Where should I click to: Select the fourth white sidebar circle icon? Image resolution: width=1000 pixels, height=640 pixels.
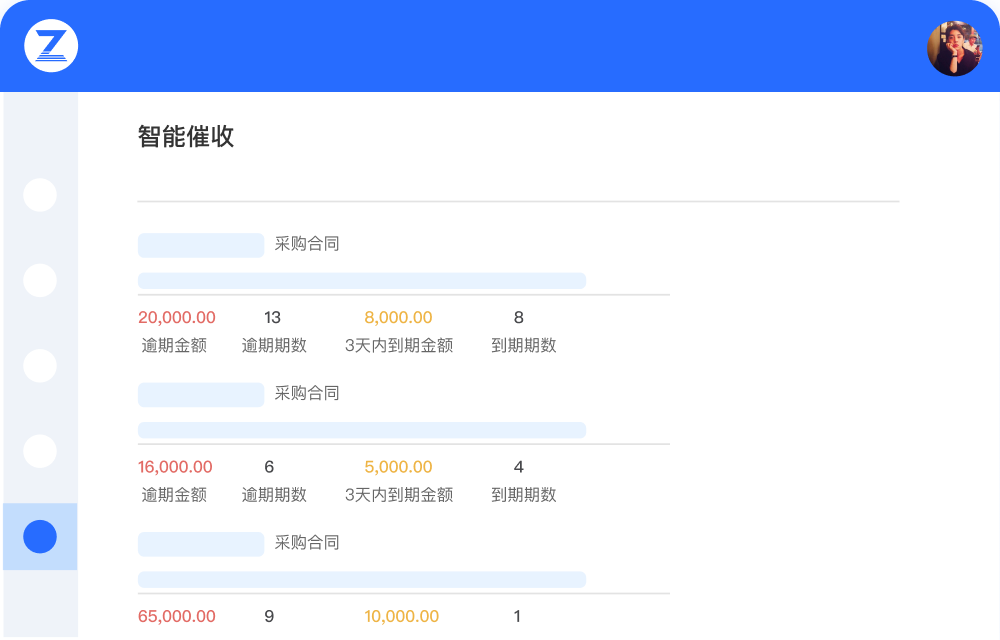(40, 451)
